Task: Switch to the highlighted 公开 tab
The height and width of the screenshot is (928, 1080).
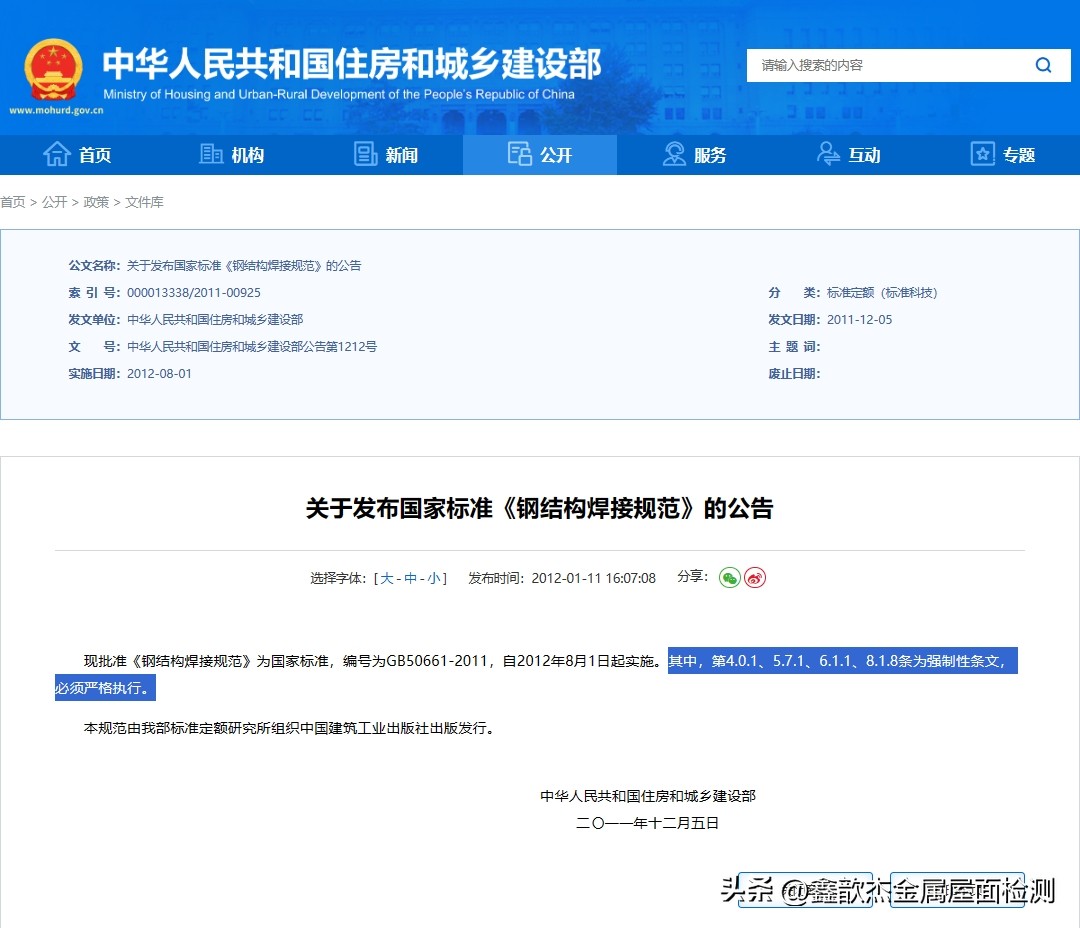Action: tap(540, 154)
